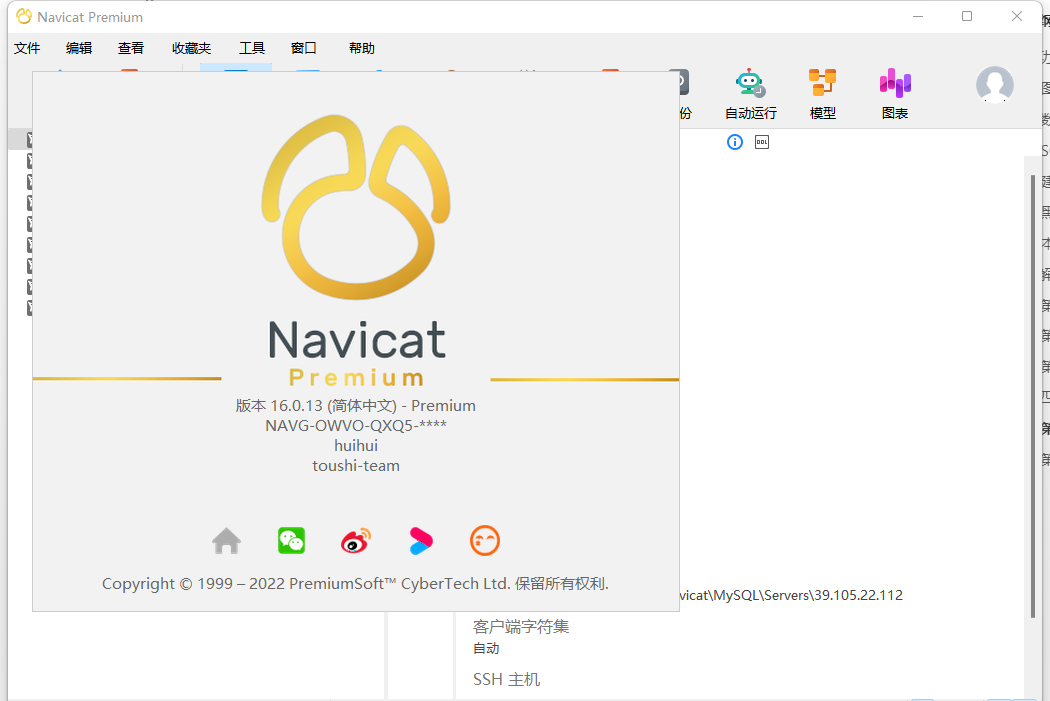Click the license key NAVG-OWVO-QXQ5 text
1050x701 pixels.
pos(356,426)
